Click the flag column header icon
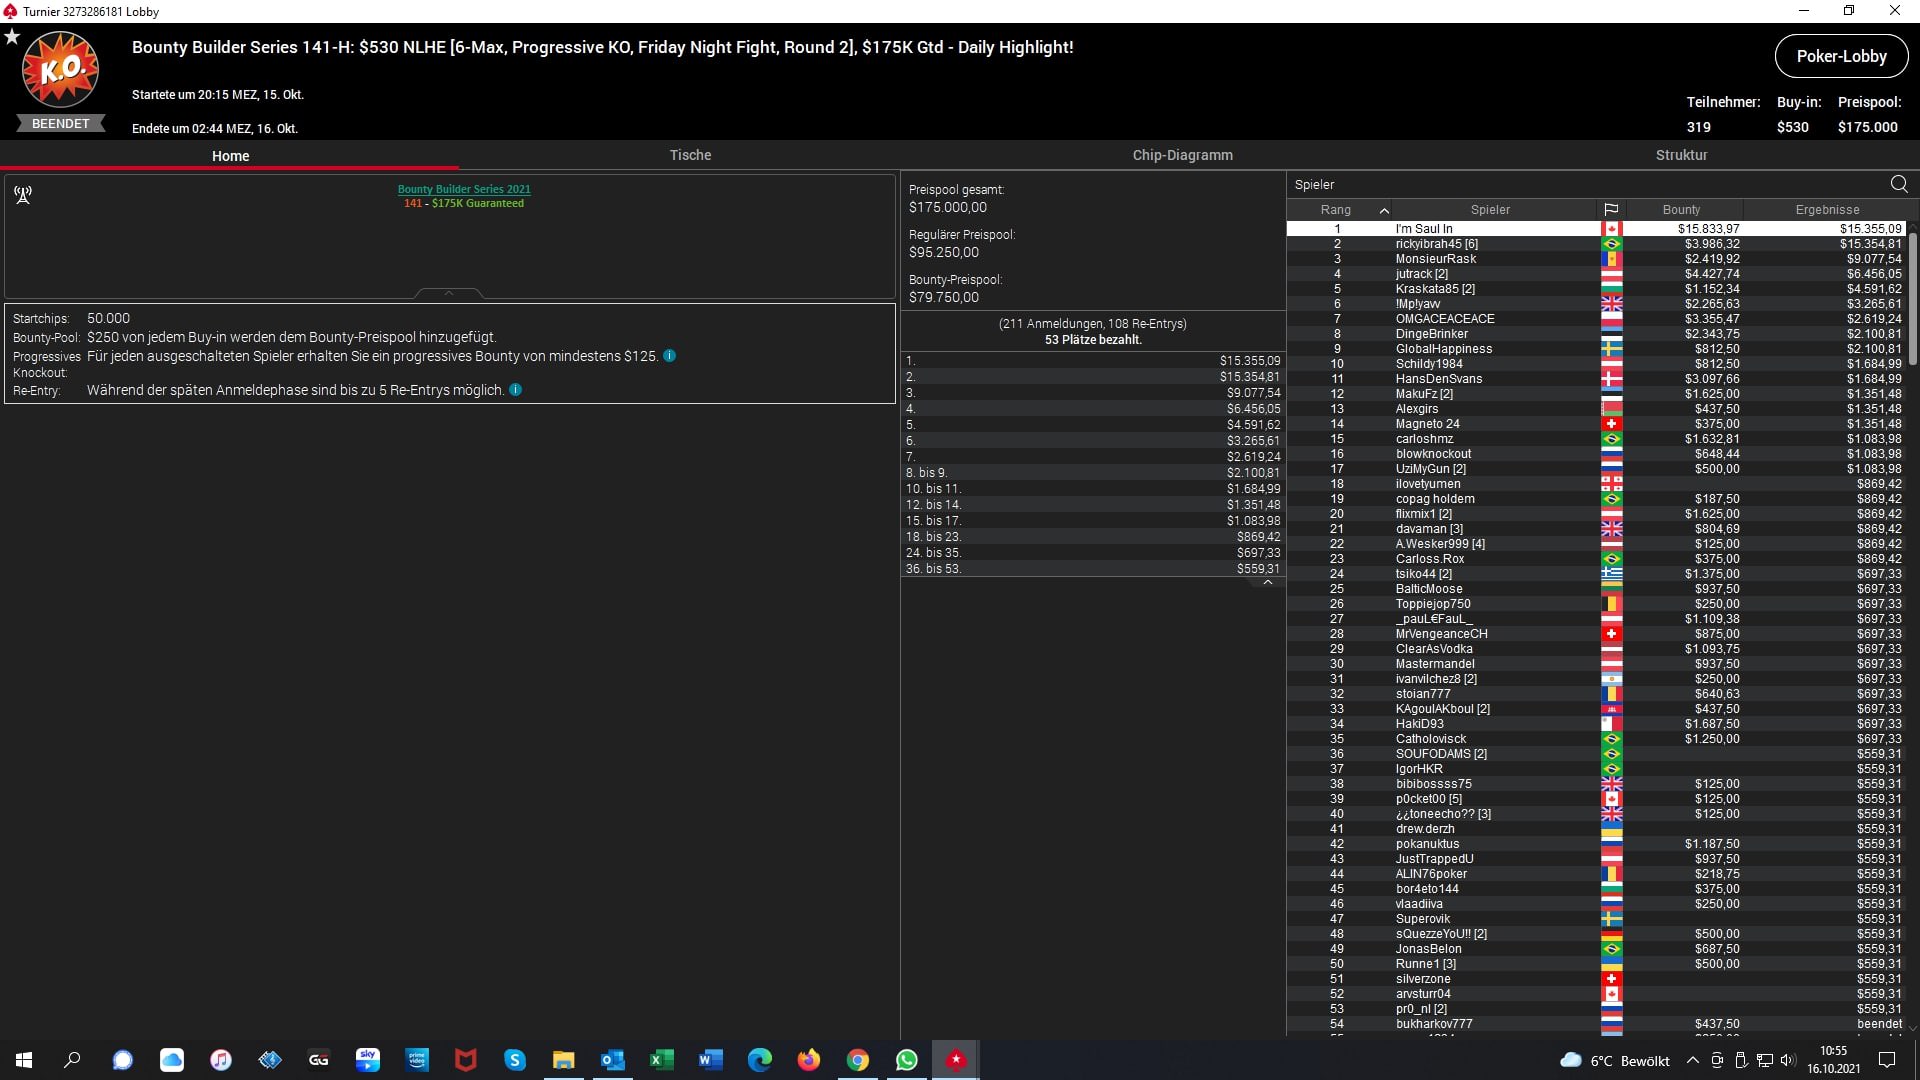The height and width of the screenshot is (1080, 1920). click(x=1611, y=210)
